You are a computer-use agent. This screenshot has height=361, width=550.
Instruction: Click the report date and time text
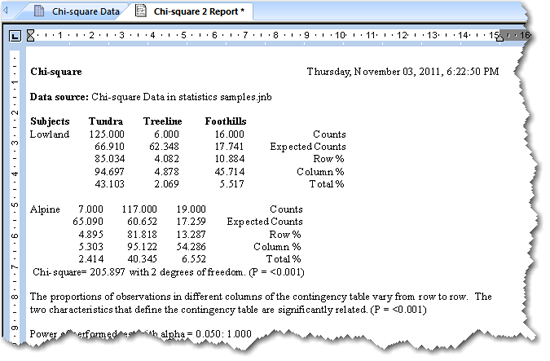coord(403,72)
